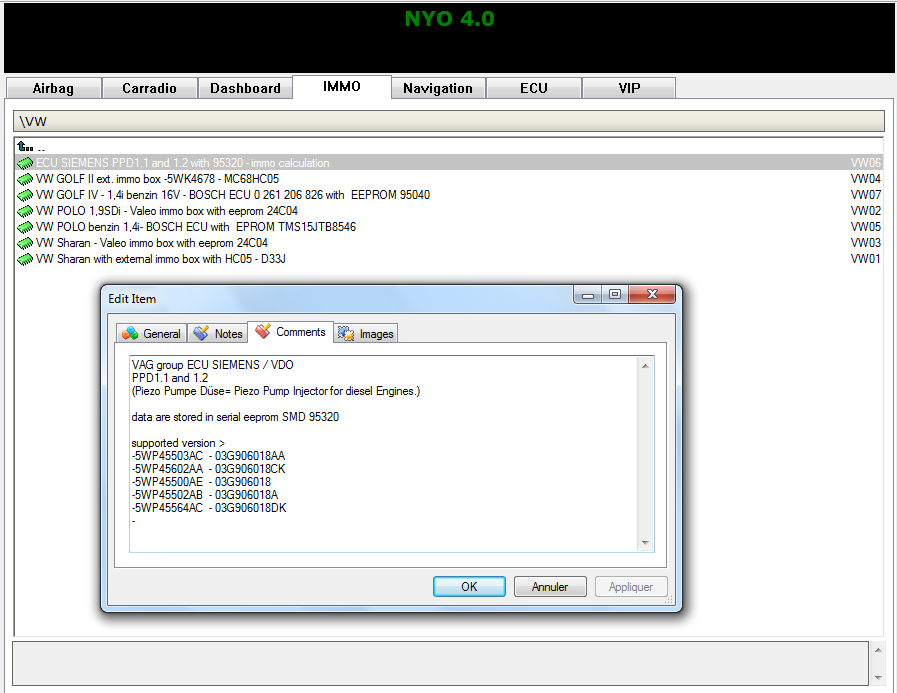Click the VW02 code label

tap(866, 211)
